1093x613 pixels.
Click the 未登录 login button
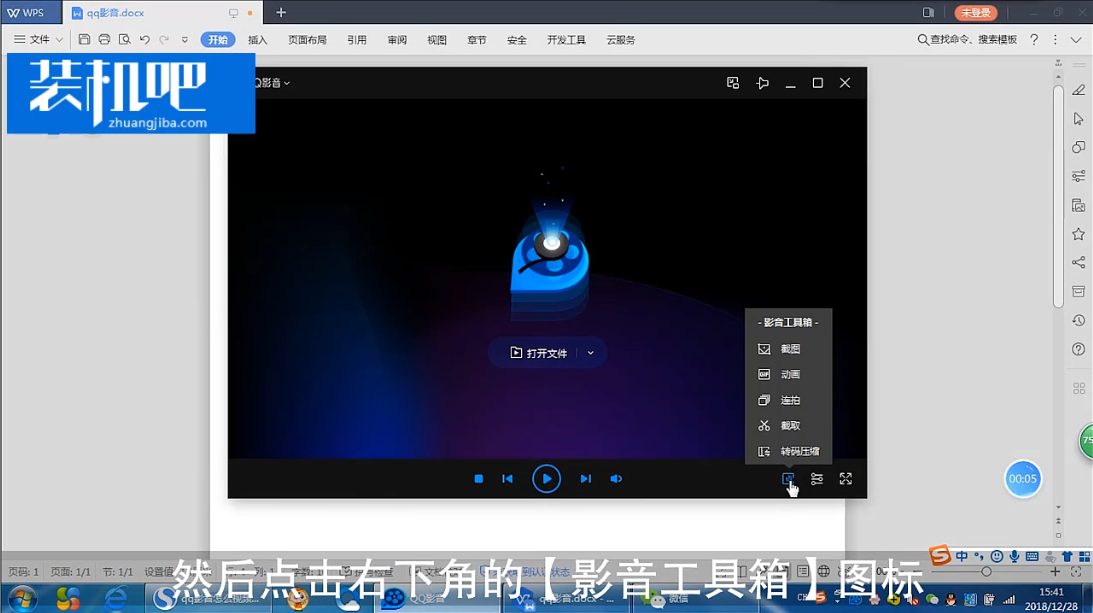(975, 13)
